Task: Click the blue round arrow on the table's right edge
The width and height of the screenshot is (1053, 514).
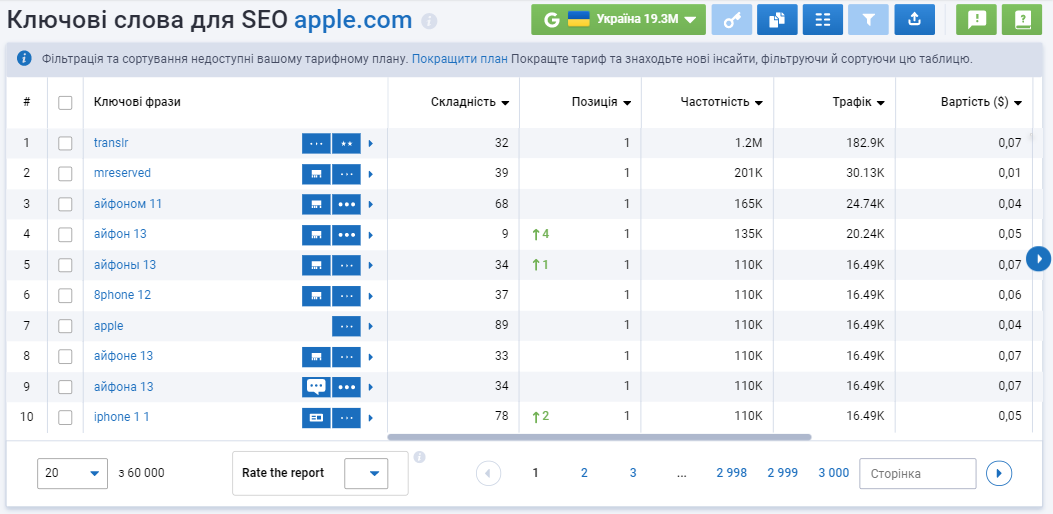Action: click(x=1038, y=258)
